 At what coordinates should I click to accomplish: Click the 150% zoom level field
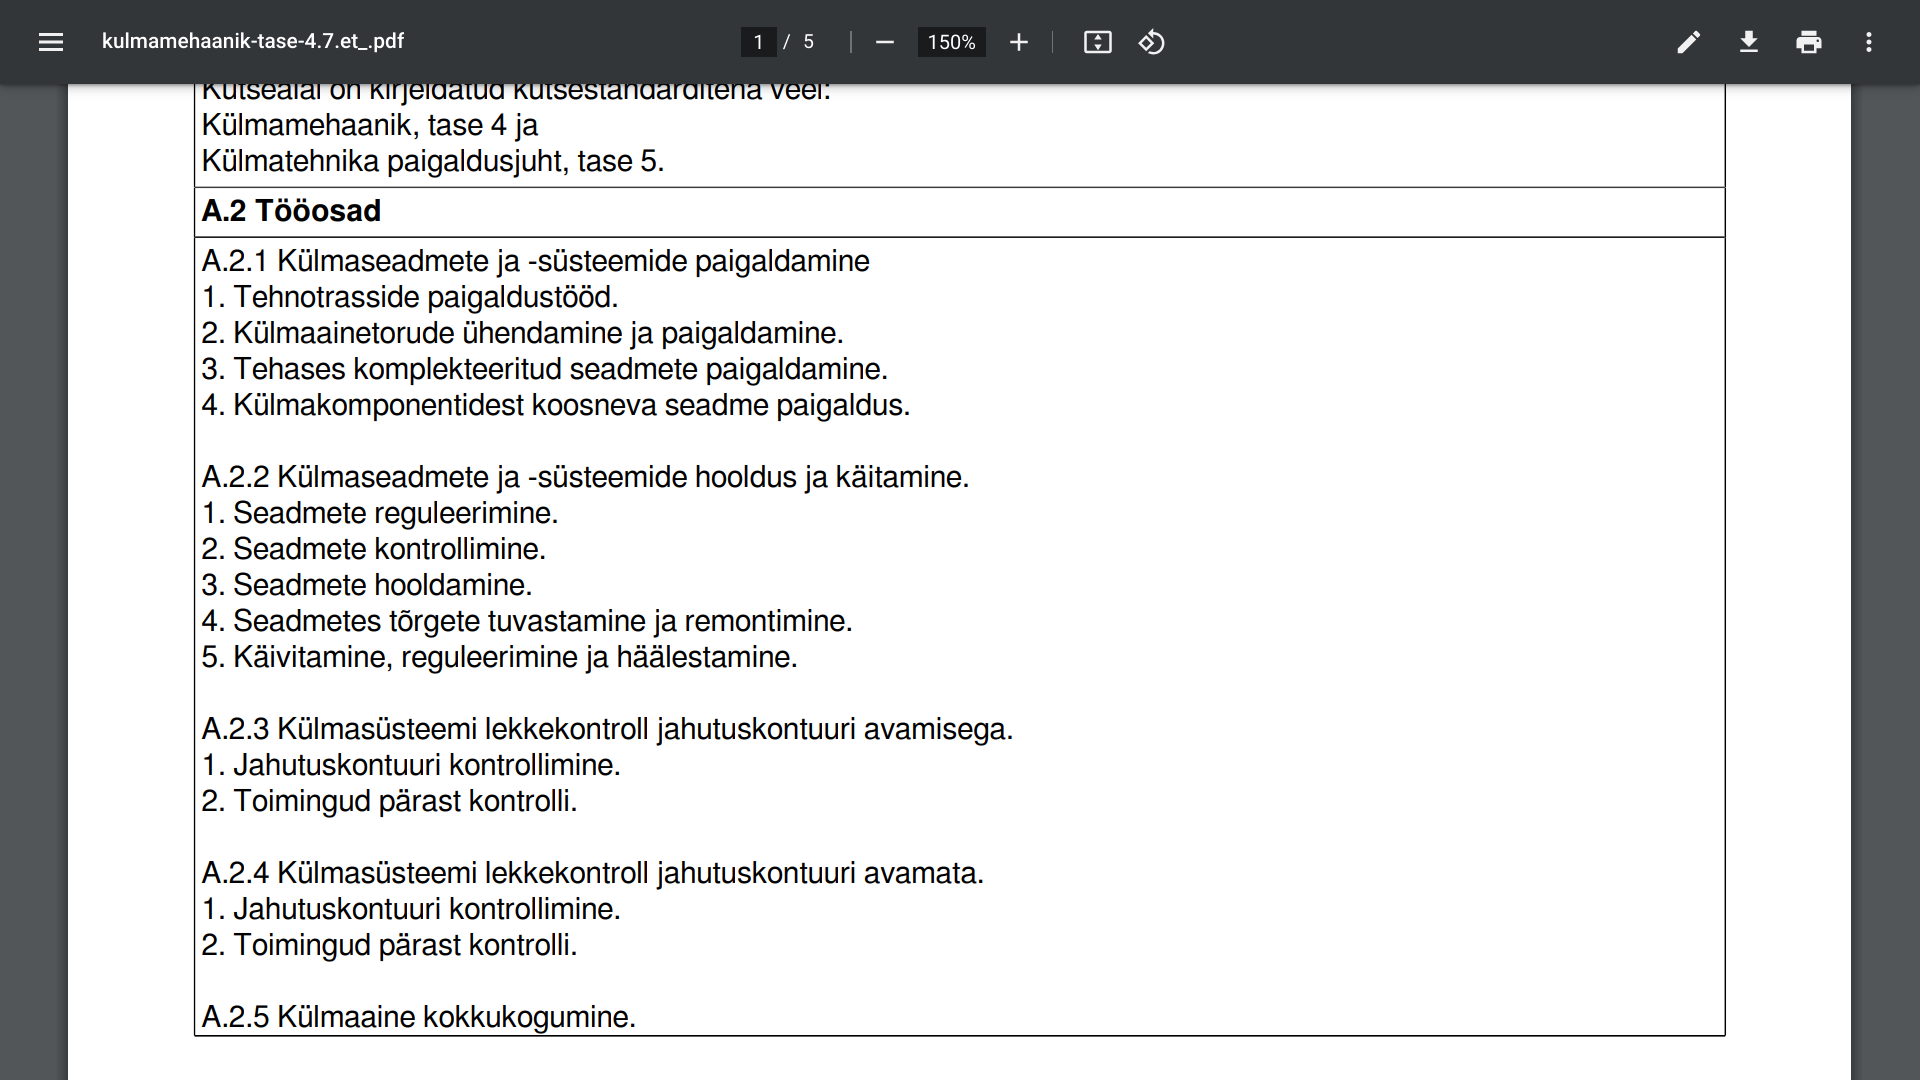click(x=951, y=42)
